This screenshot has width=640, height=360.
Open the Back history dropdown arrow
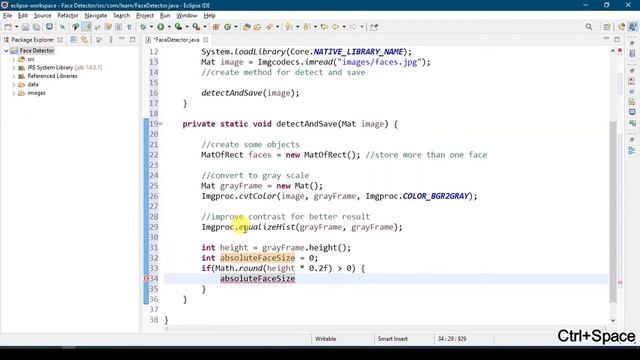[x=344, y=27]
